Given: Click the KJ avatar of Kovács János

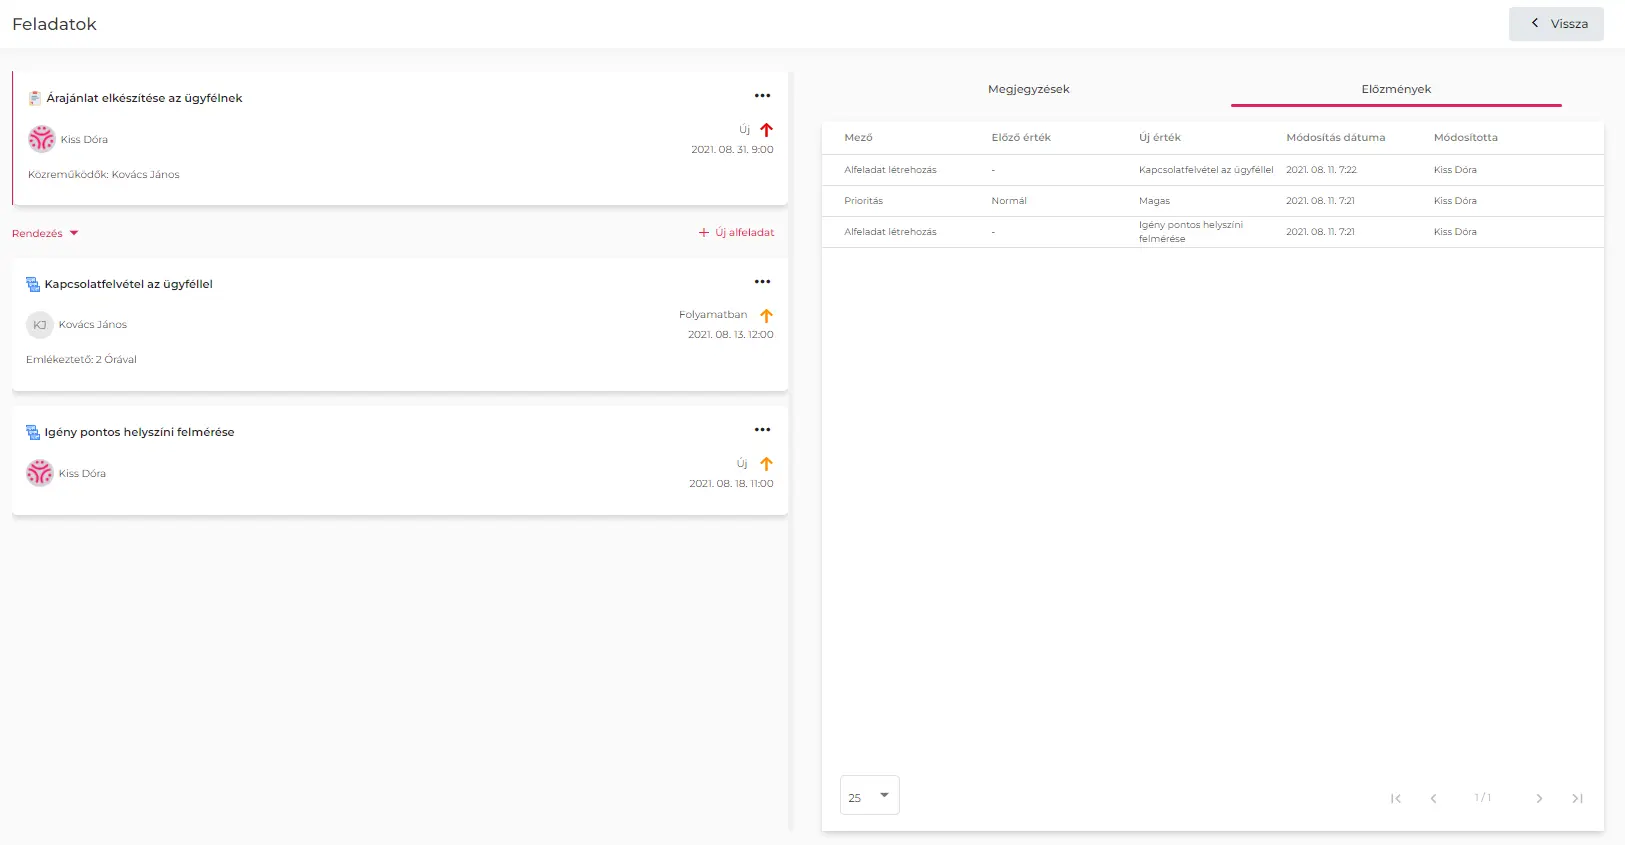Looking at the screenshot, I should point(40,325).
